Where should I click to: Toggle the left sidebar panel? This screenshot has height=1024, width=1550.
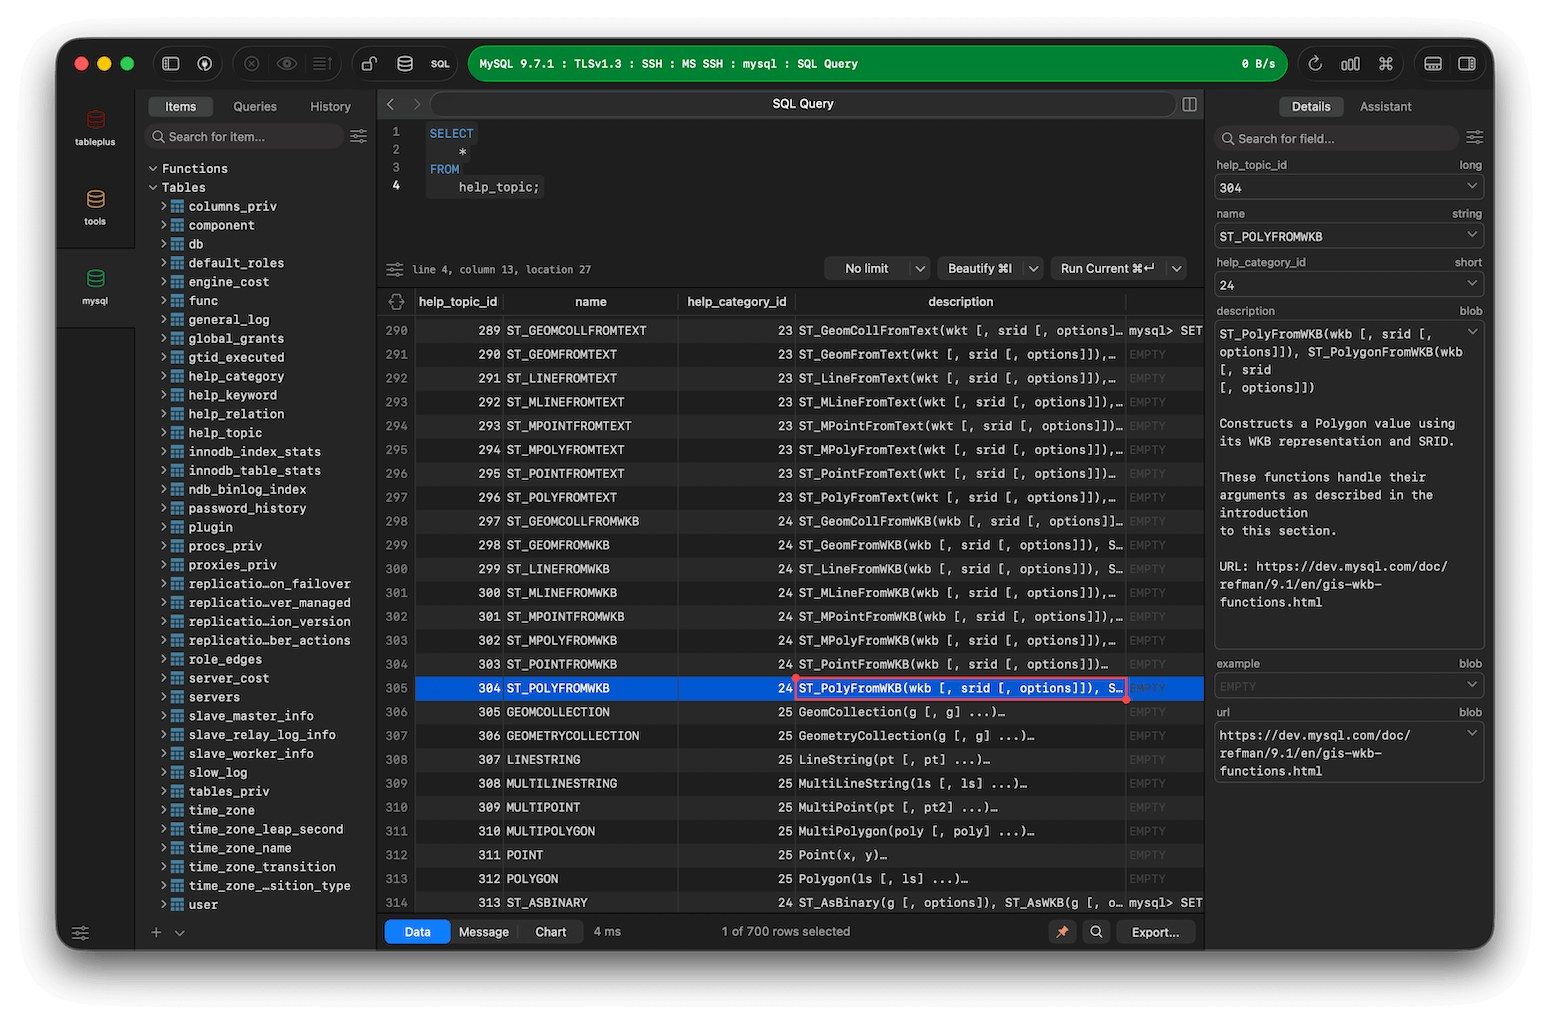171,64
